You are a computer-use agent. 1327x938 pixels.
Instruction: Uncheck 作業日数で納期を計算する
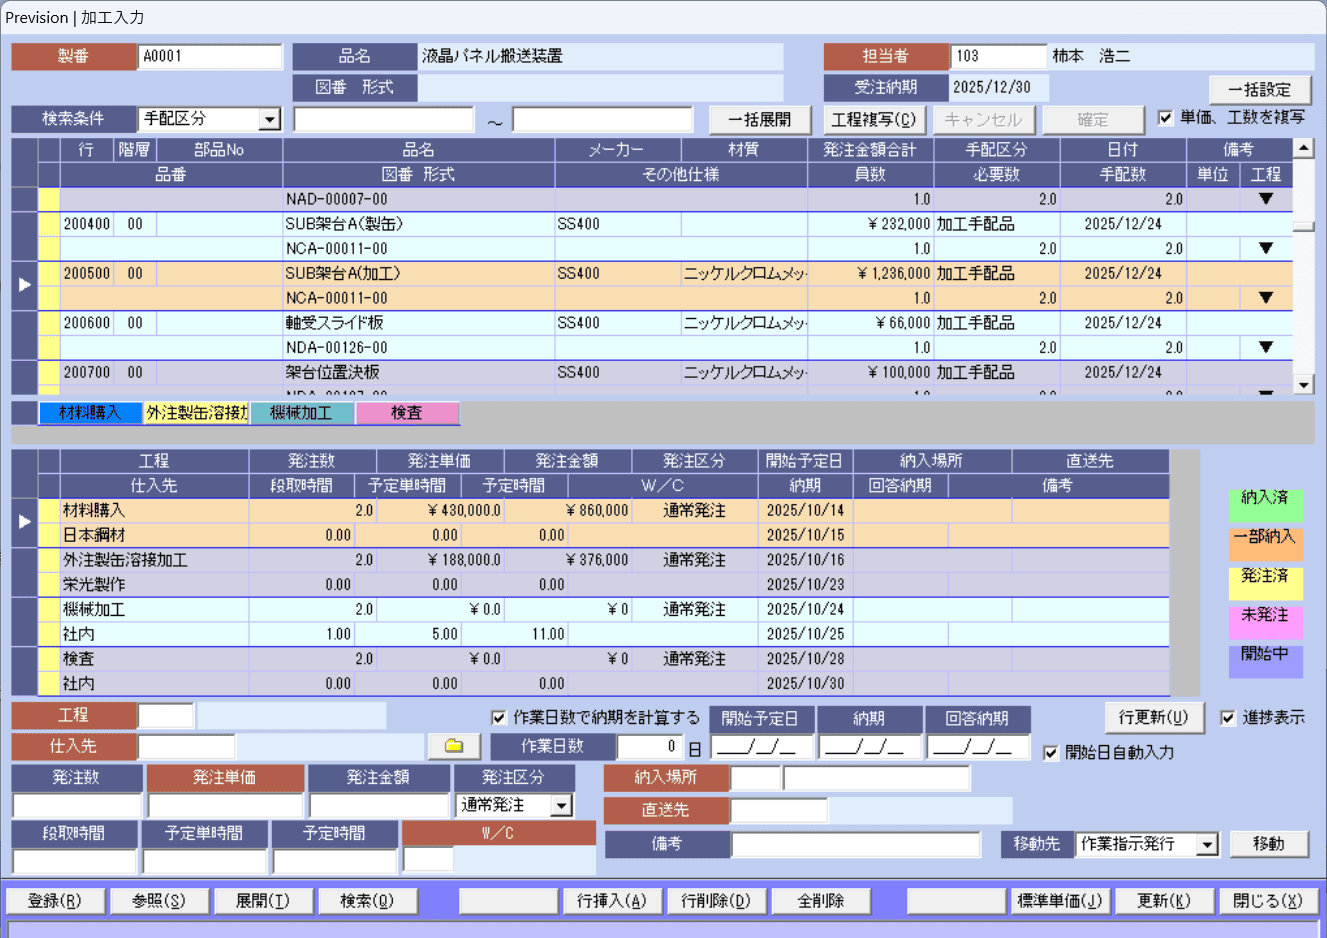499,718
